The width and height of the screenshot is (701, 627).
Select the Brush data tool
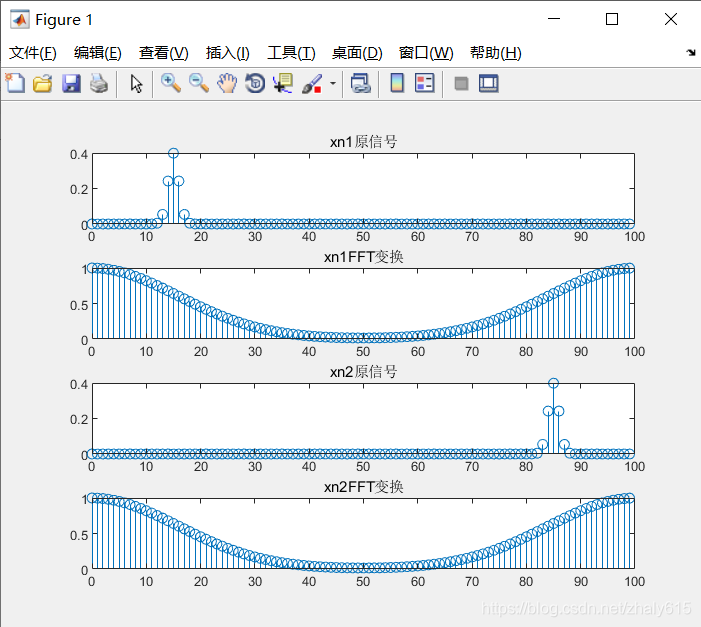pos(312,84)
